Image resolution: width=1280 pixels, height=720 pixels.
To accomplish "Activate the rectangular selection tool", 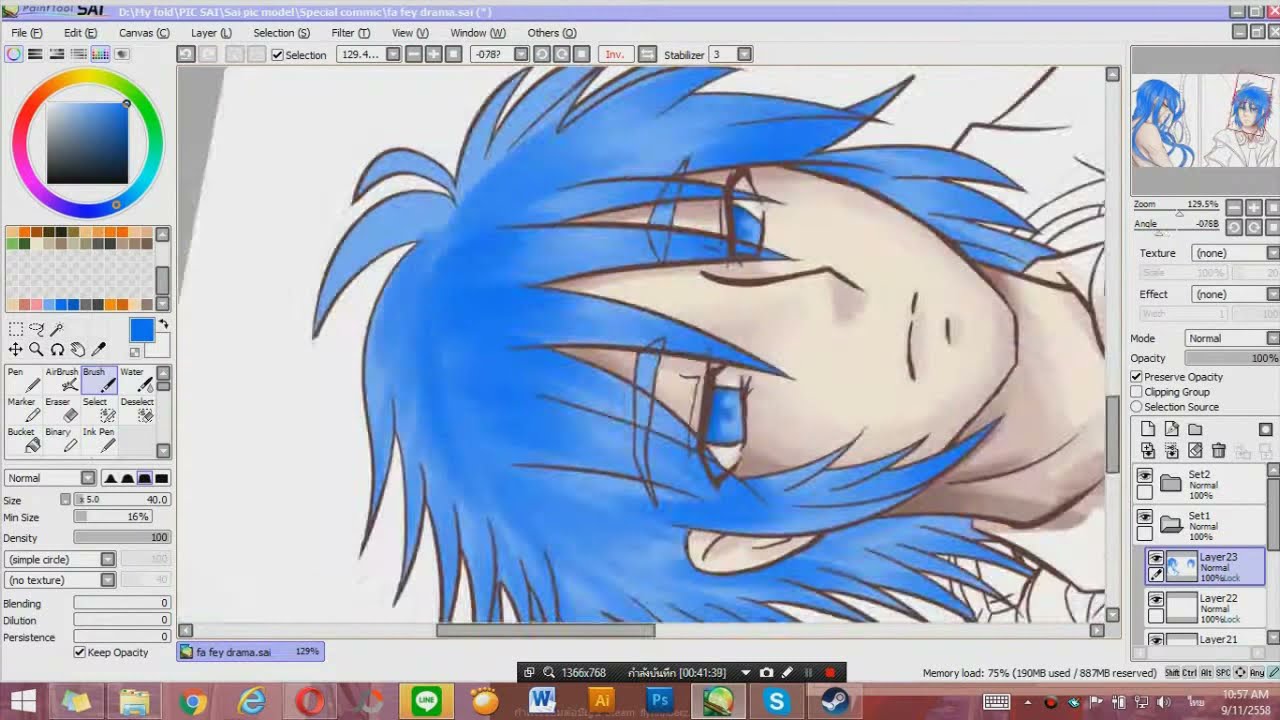I will click(x=15, y=329).
